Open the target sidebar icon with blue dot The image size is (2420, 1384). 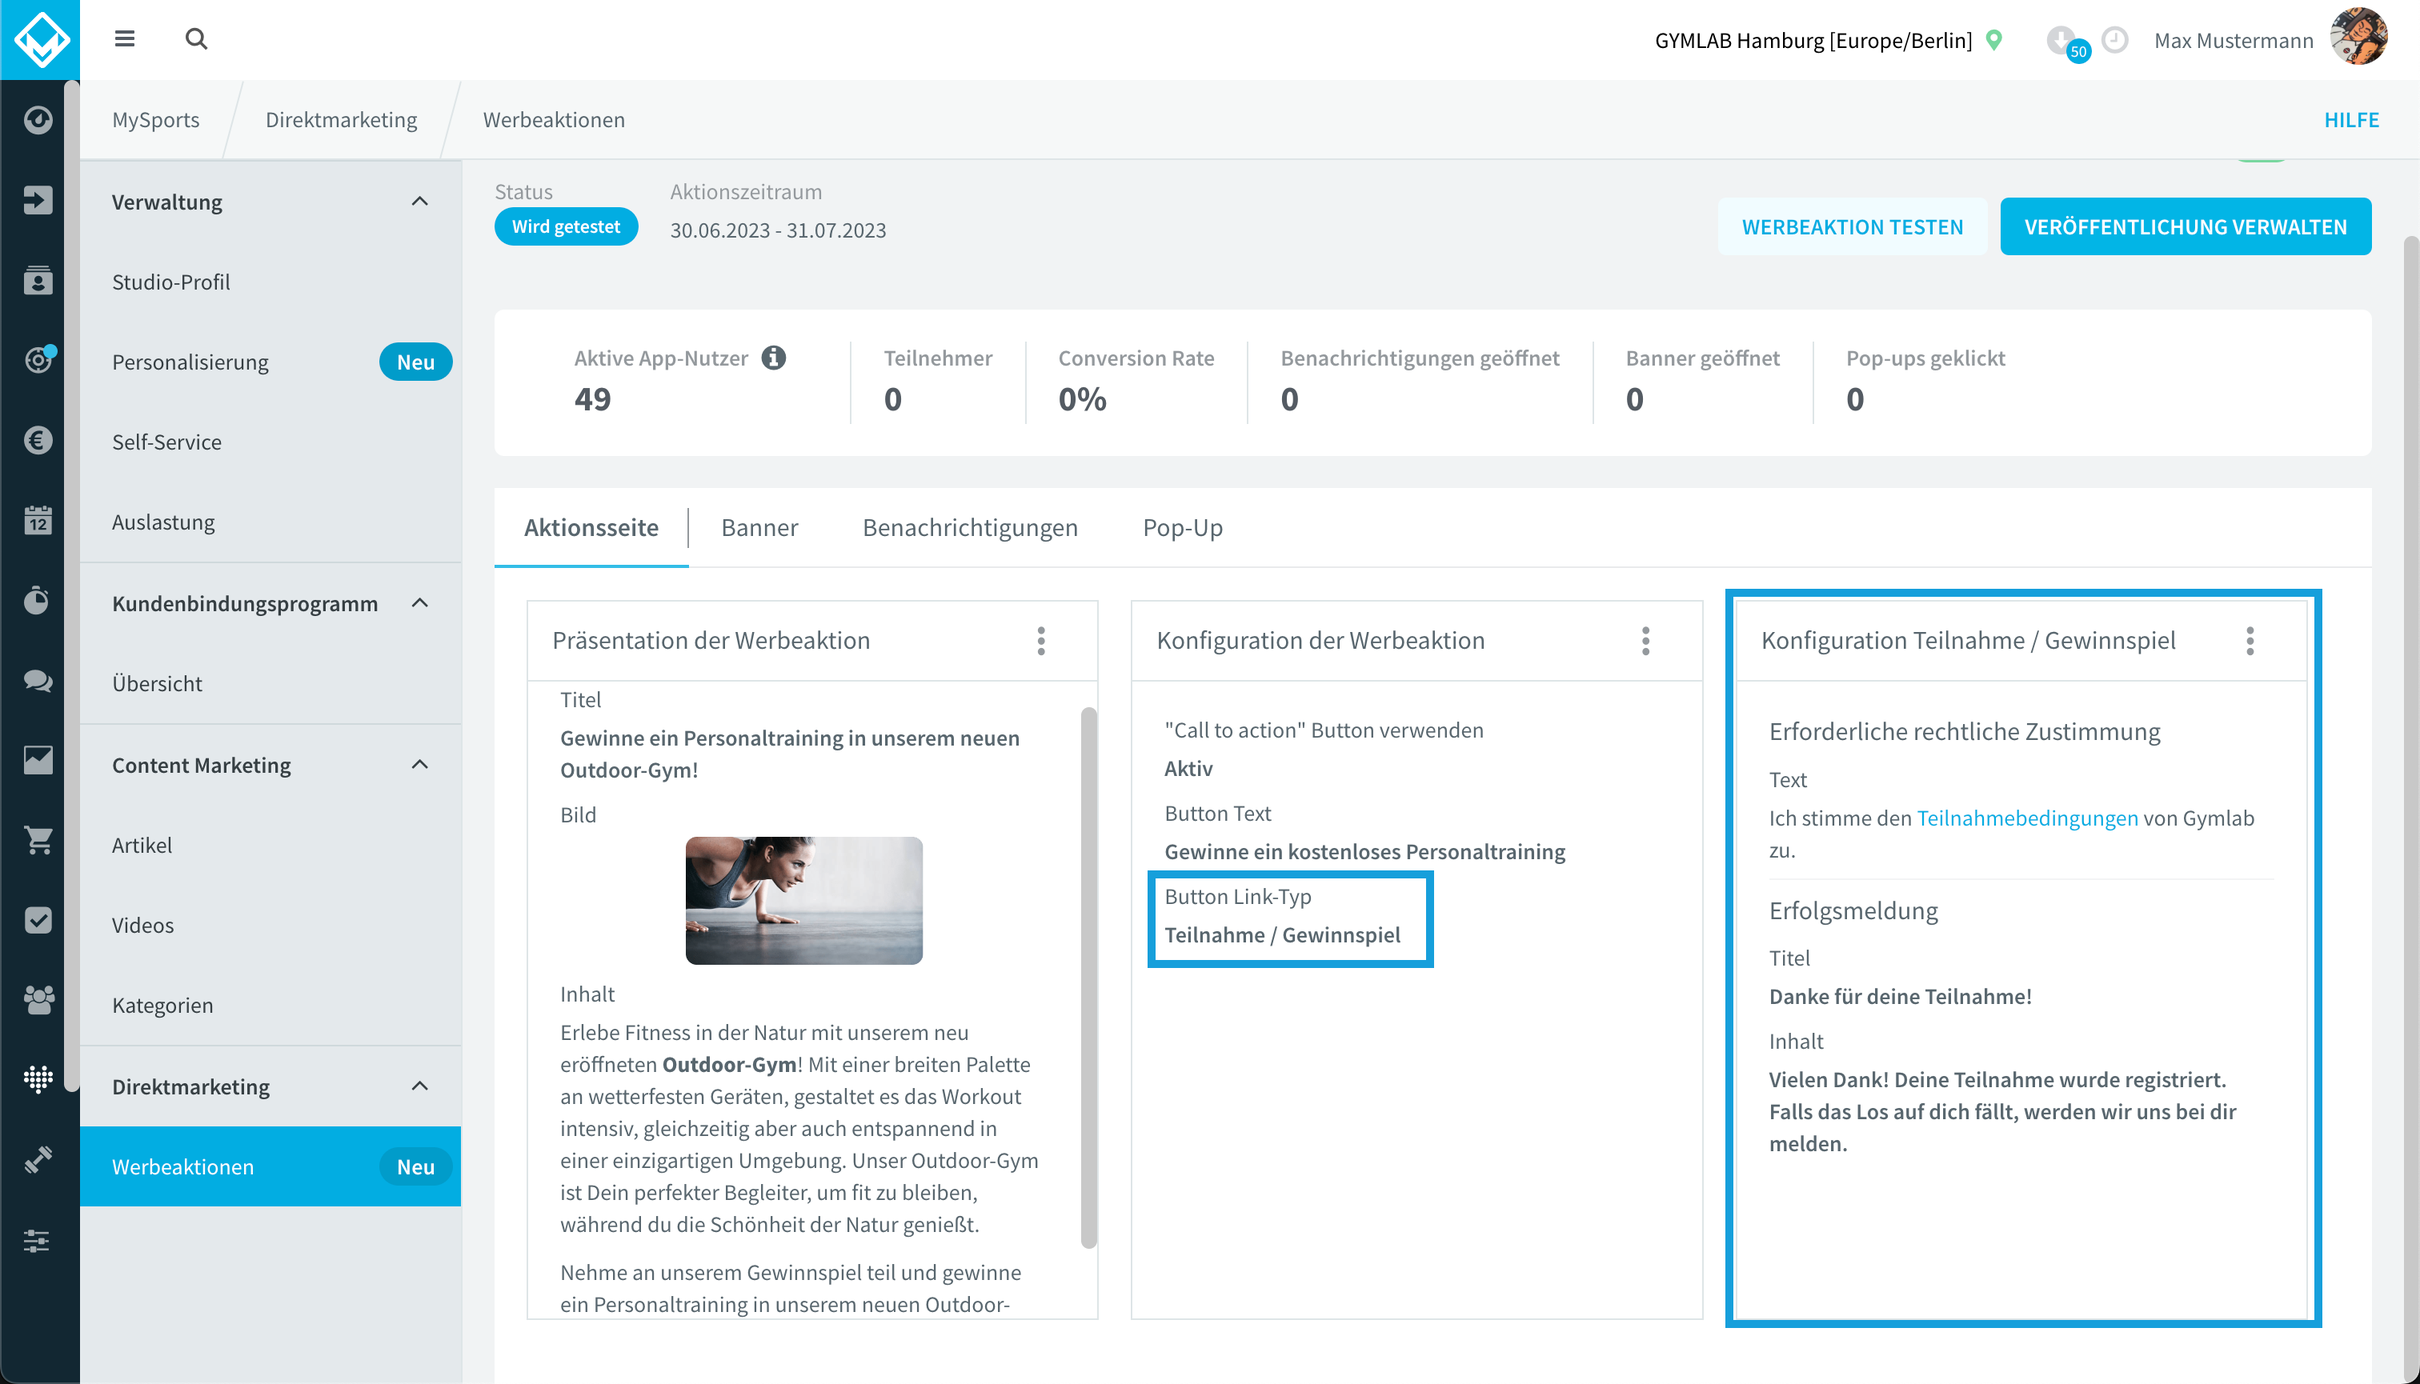pyautogui.click(x=38, y=360)
